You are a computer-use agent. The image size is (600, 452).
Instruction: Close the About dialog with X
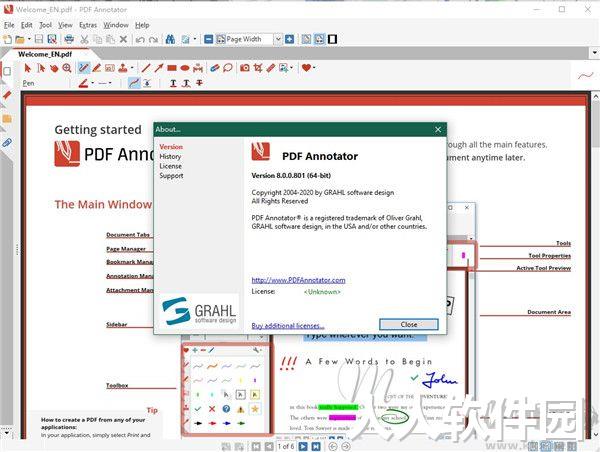[438, 130]
